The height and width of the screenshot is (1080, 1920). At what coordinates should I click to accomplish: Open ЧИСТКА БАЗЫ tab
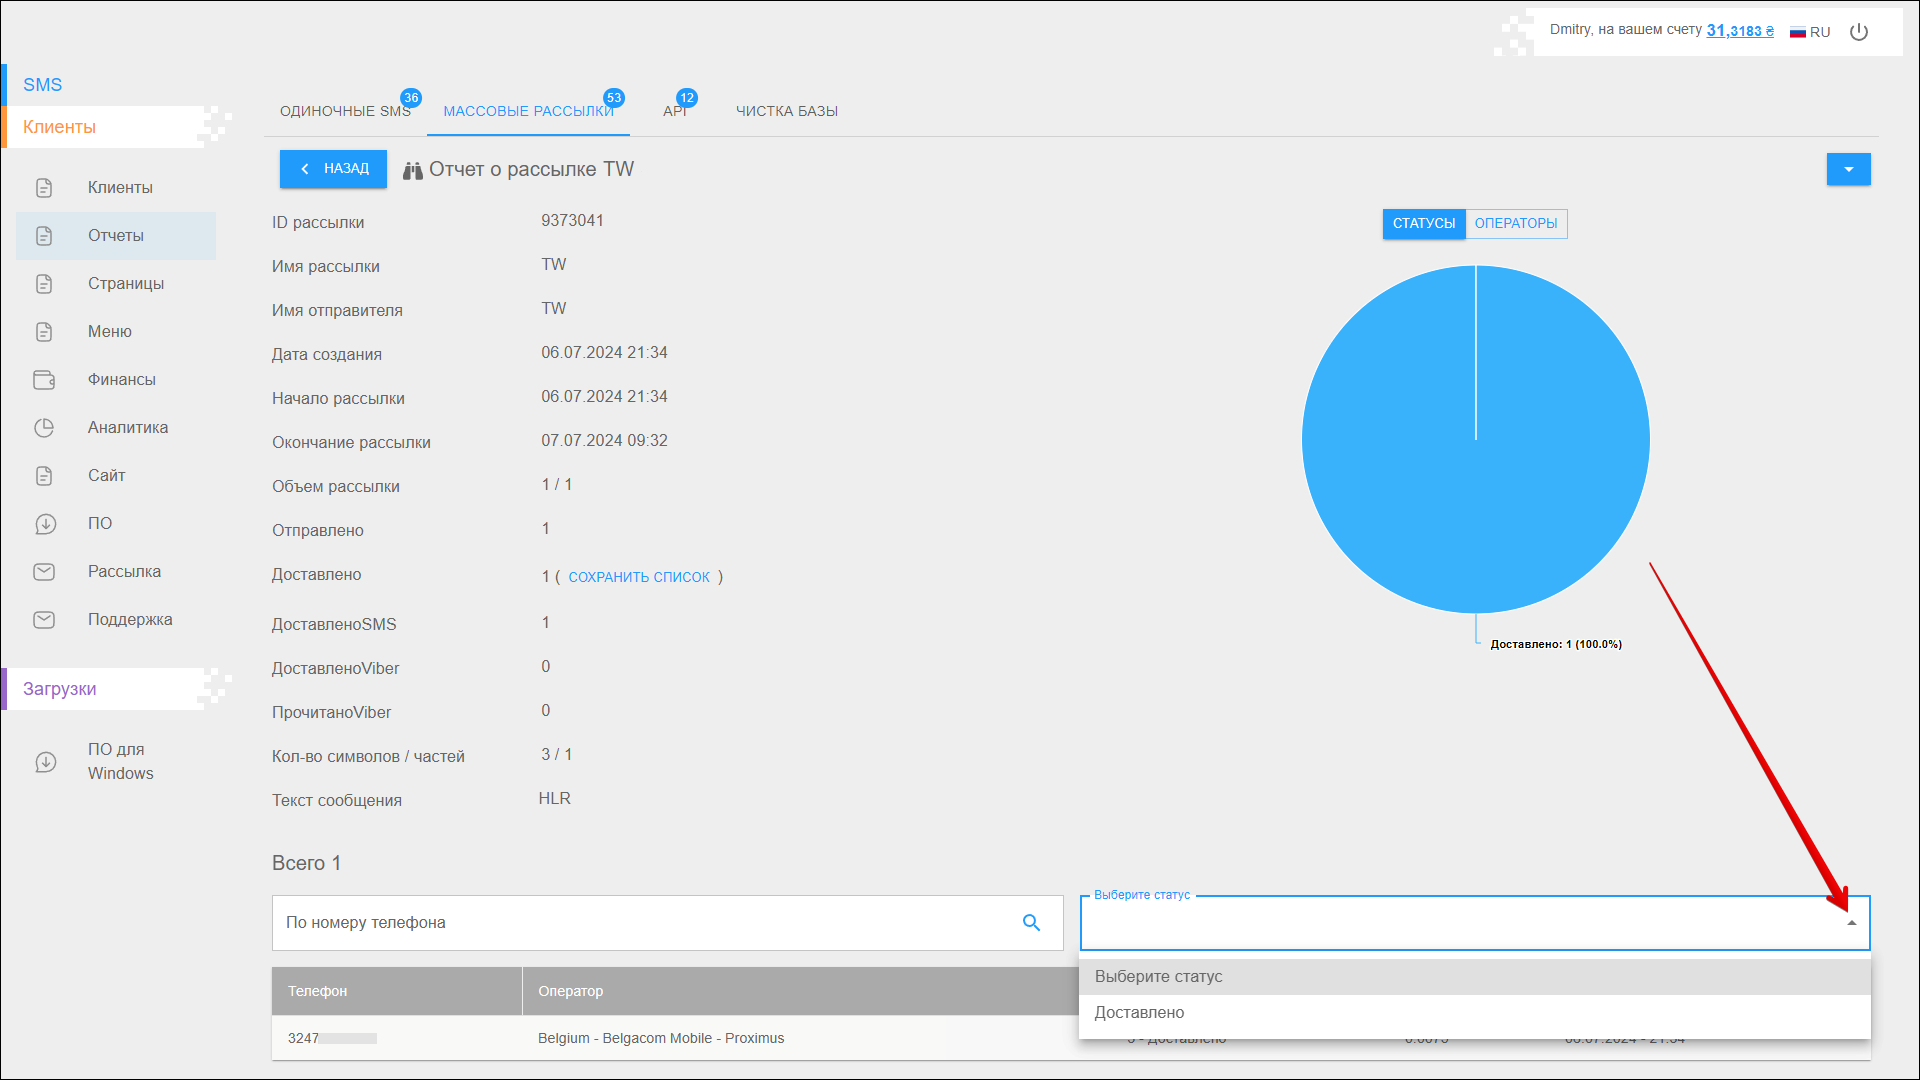pos(787,111)
